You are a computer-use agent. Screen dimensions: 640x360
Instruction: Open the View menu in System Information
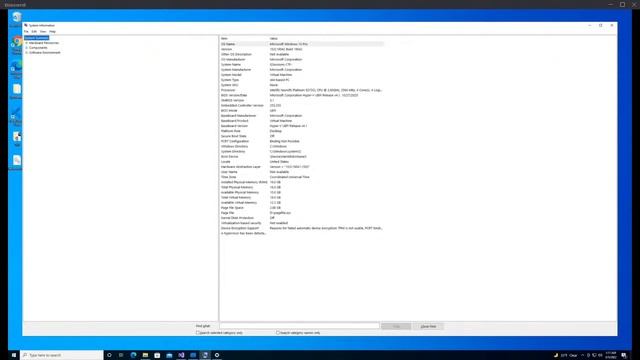43,31
